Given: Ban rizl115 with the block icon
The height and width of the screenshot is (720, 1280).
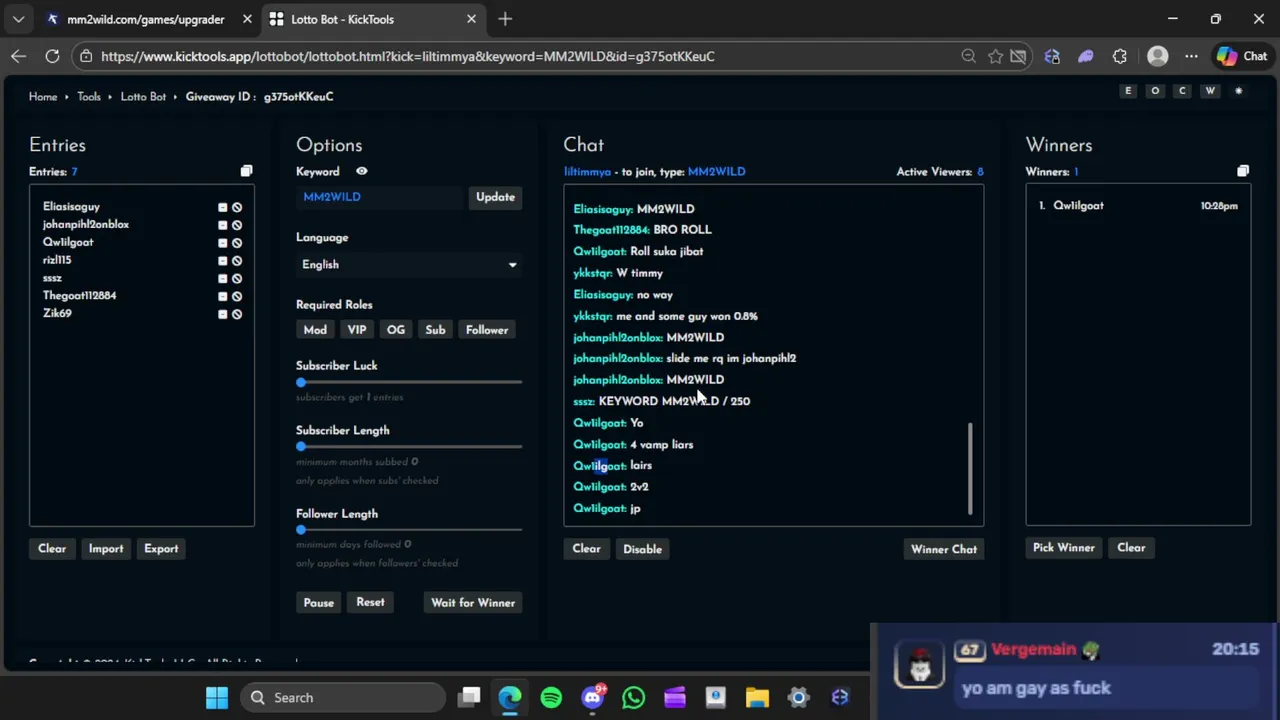Looking at the screenshot, I should pyautogui.click(x=237, y=260).
